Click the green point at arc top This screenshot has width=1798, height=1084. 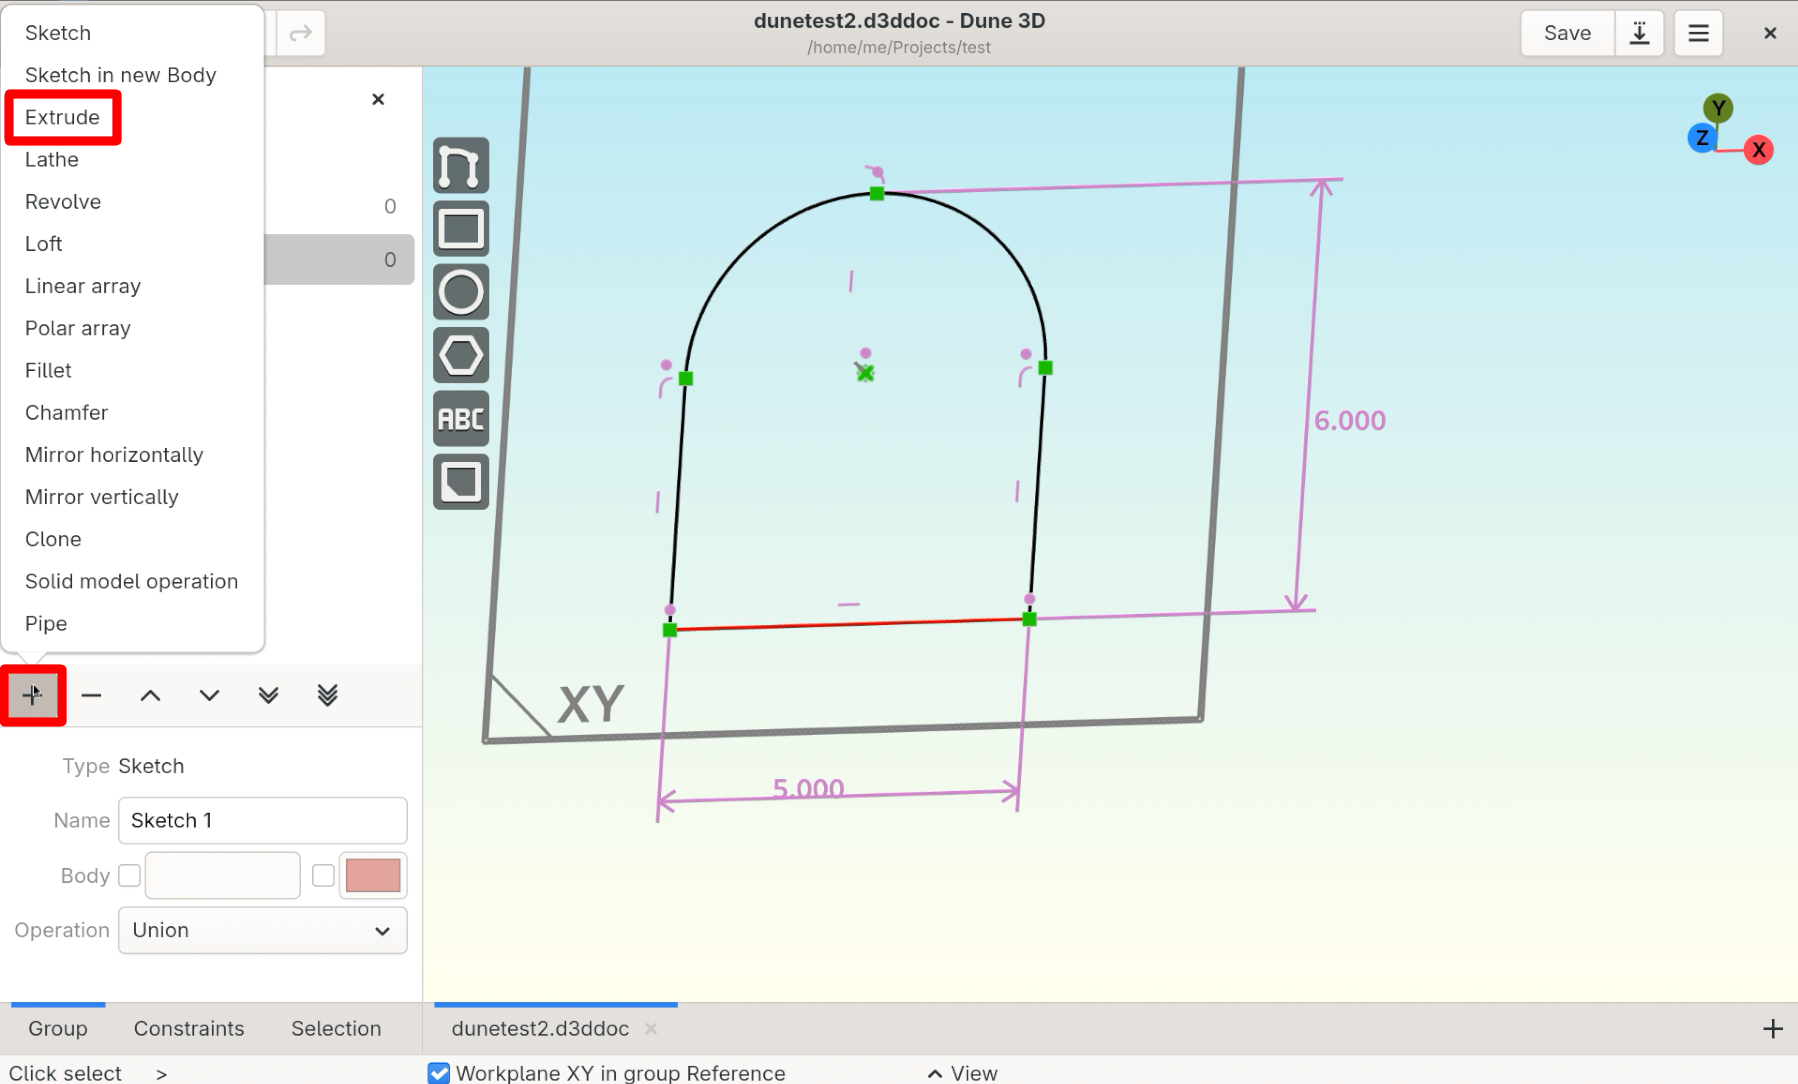pyautogui.click(x=877, y=193)
